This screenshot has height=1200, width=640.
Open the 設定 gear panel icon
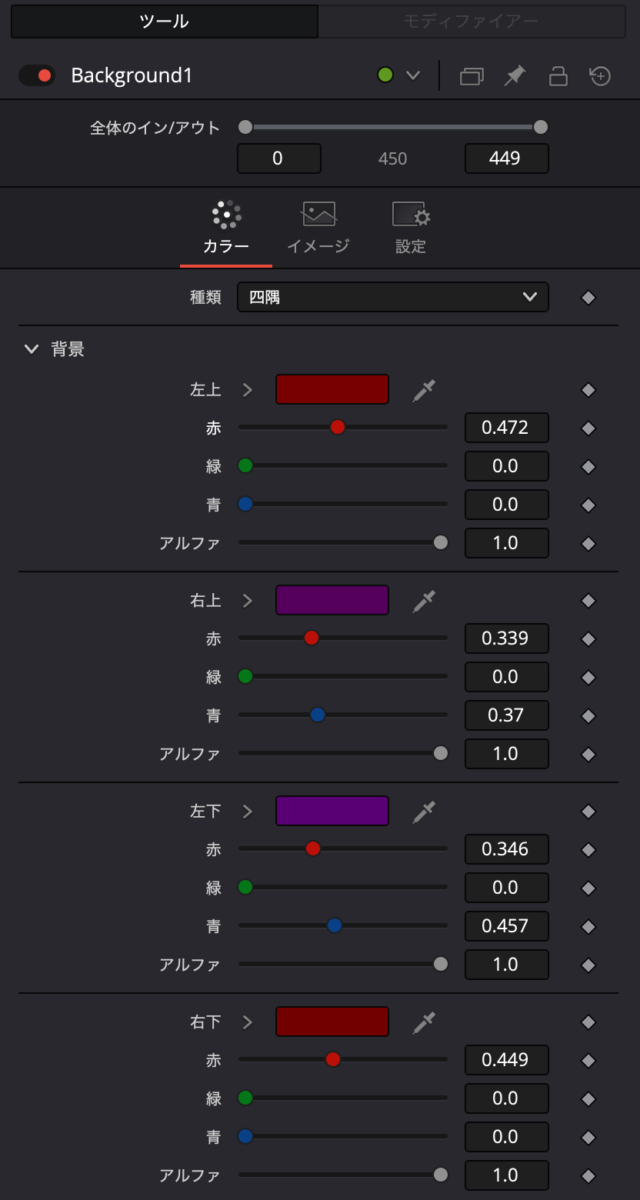pyautogui.click(x=410, y=212)
